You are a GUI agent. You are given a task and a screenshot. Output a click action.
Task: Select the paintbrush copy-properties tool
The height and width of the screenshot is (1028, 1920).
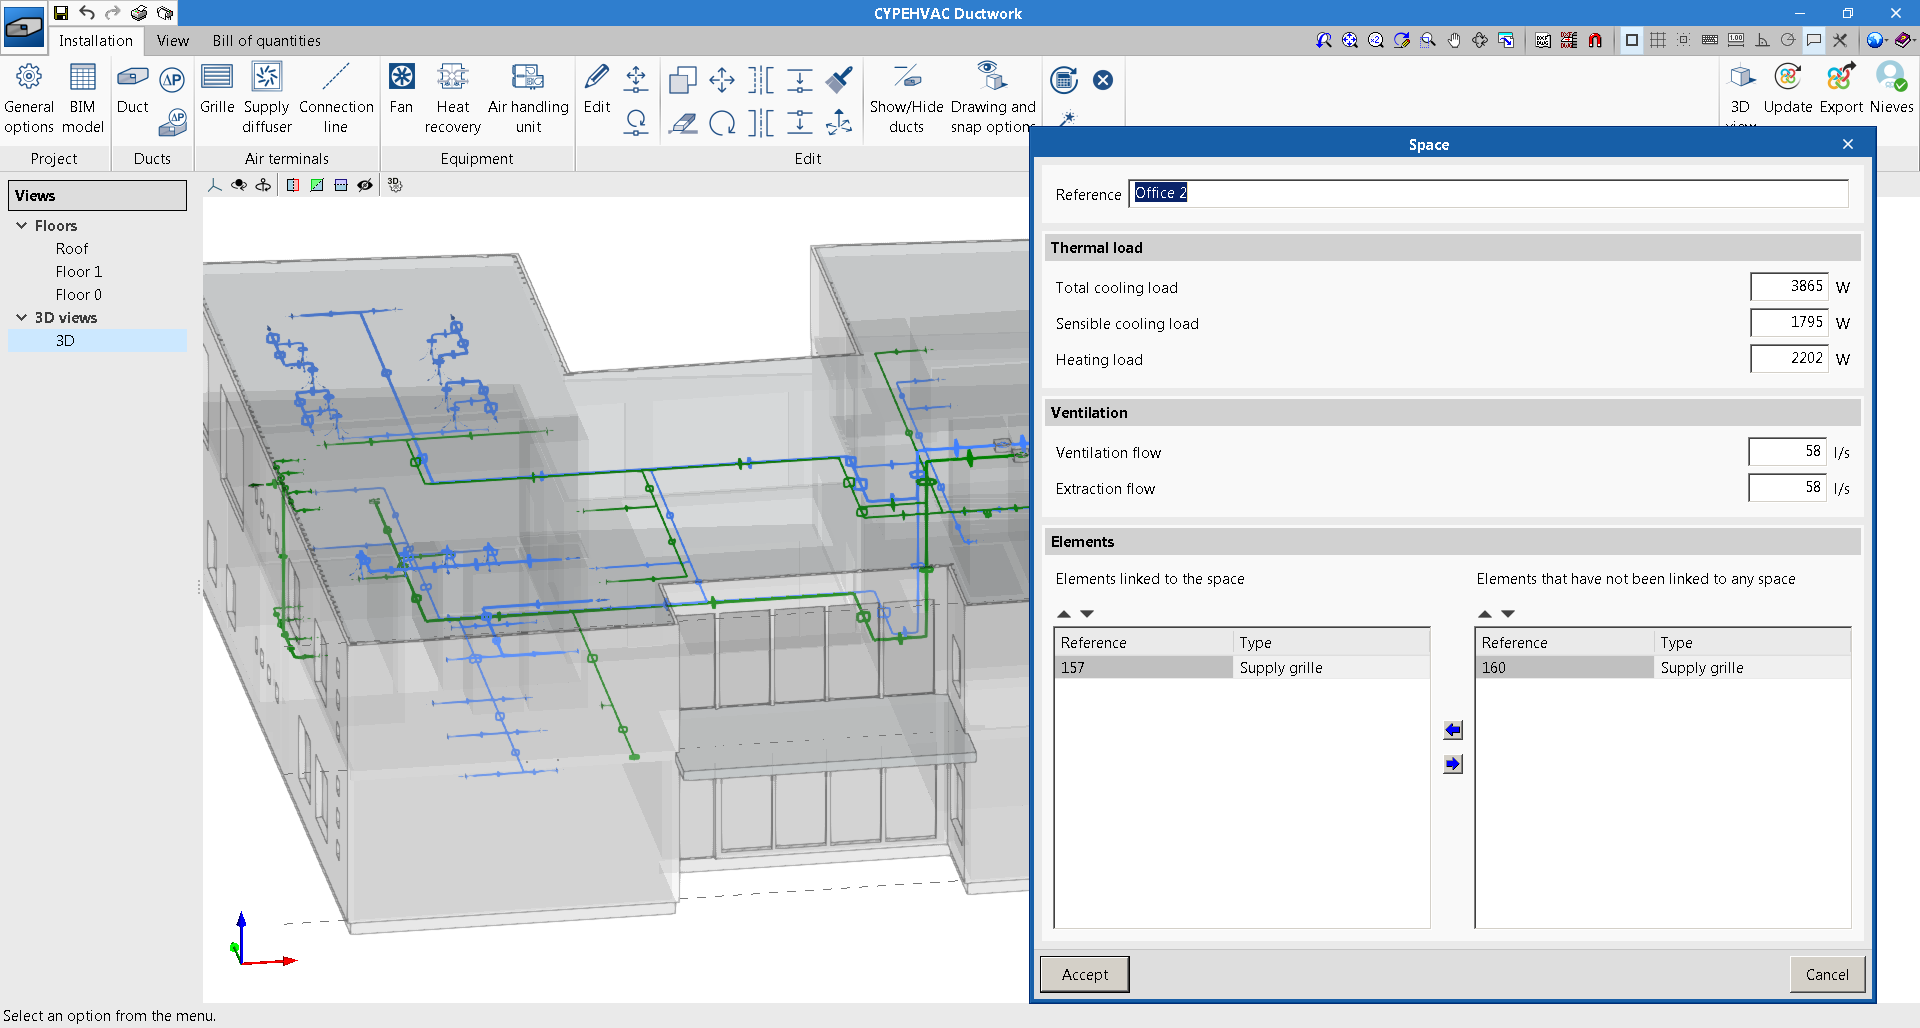pos(839,79)
